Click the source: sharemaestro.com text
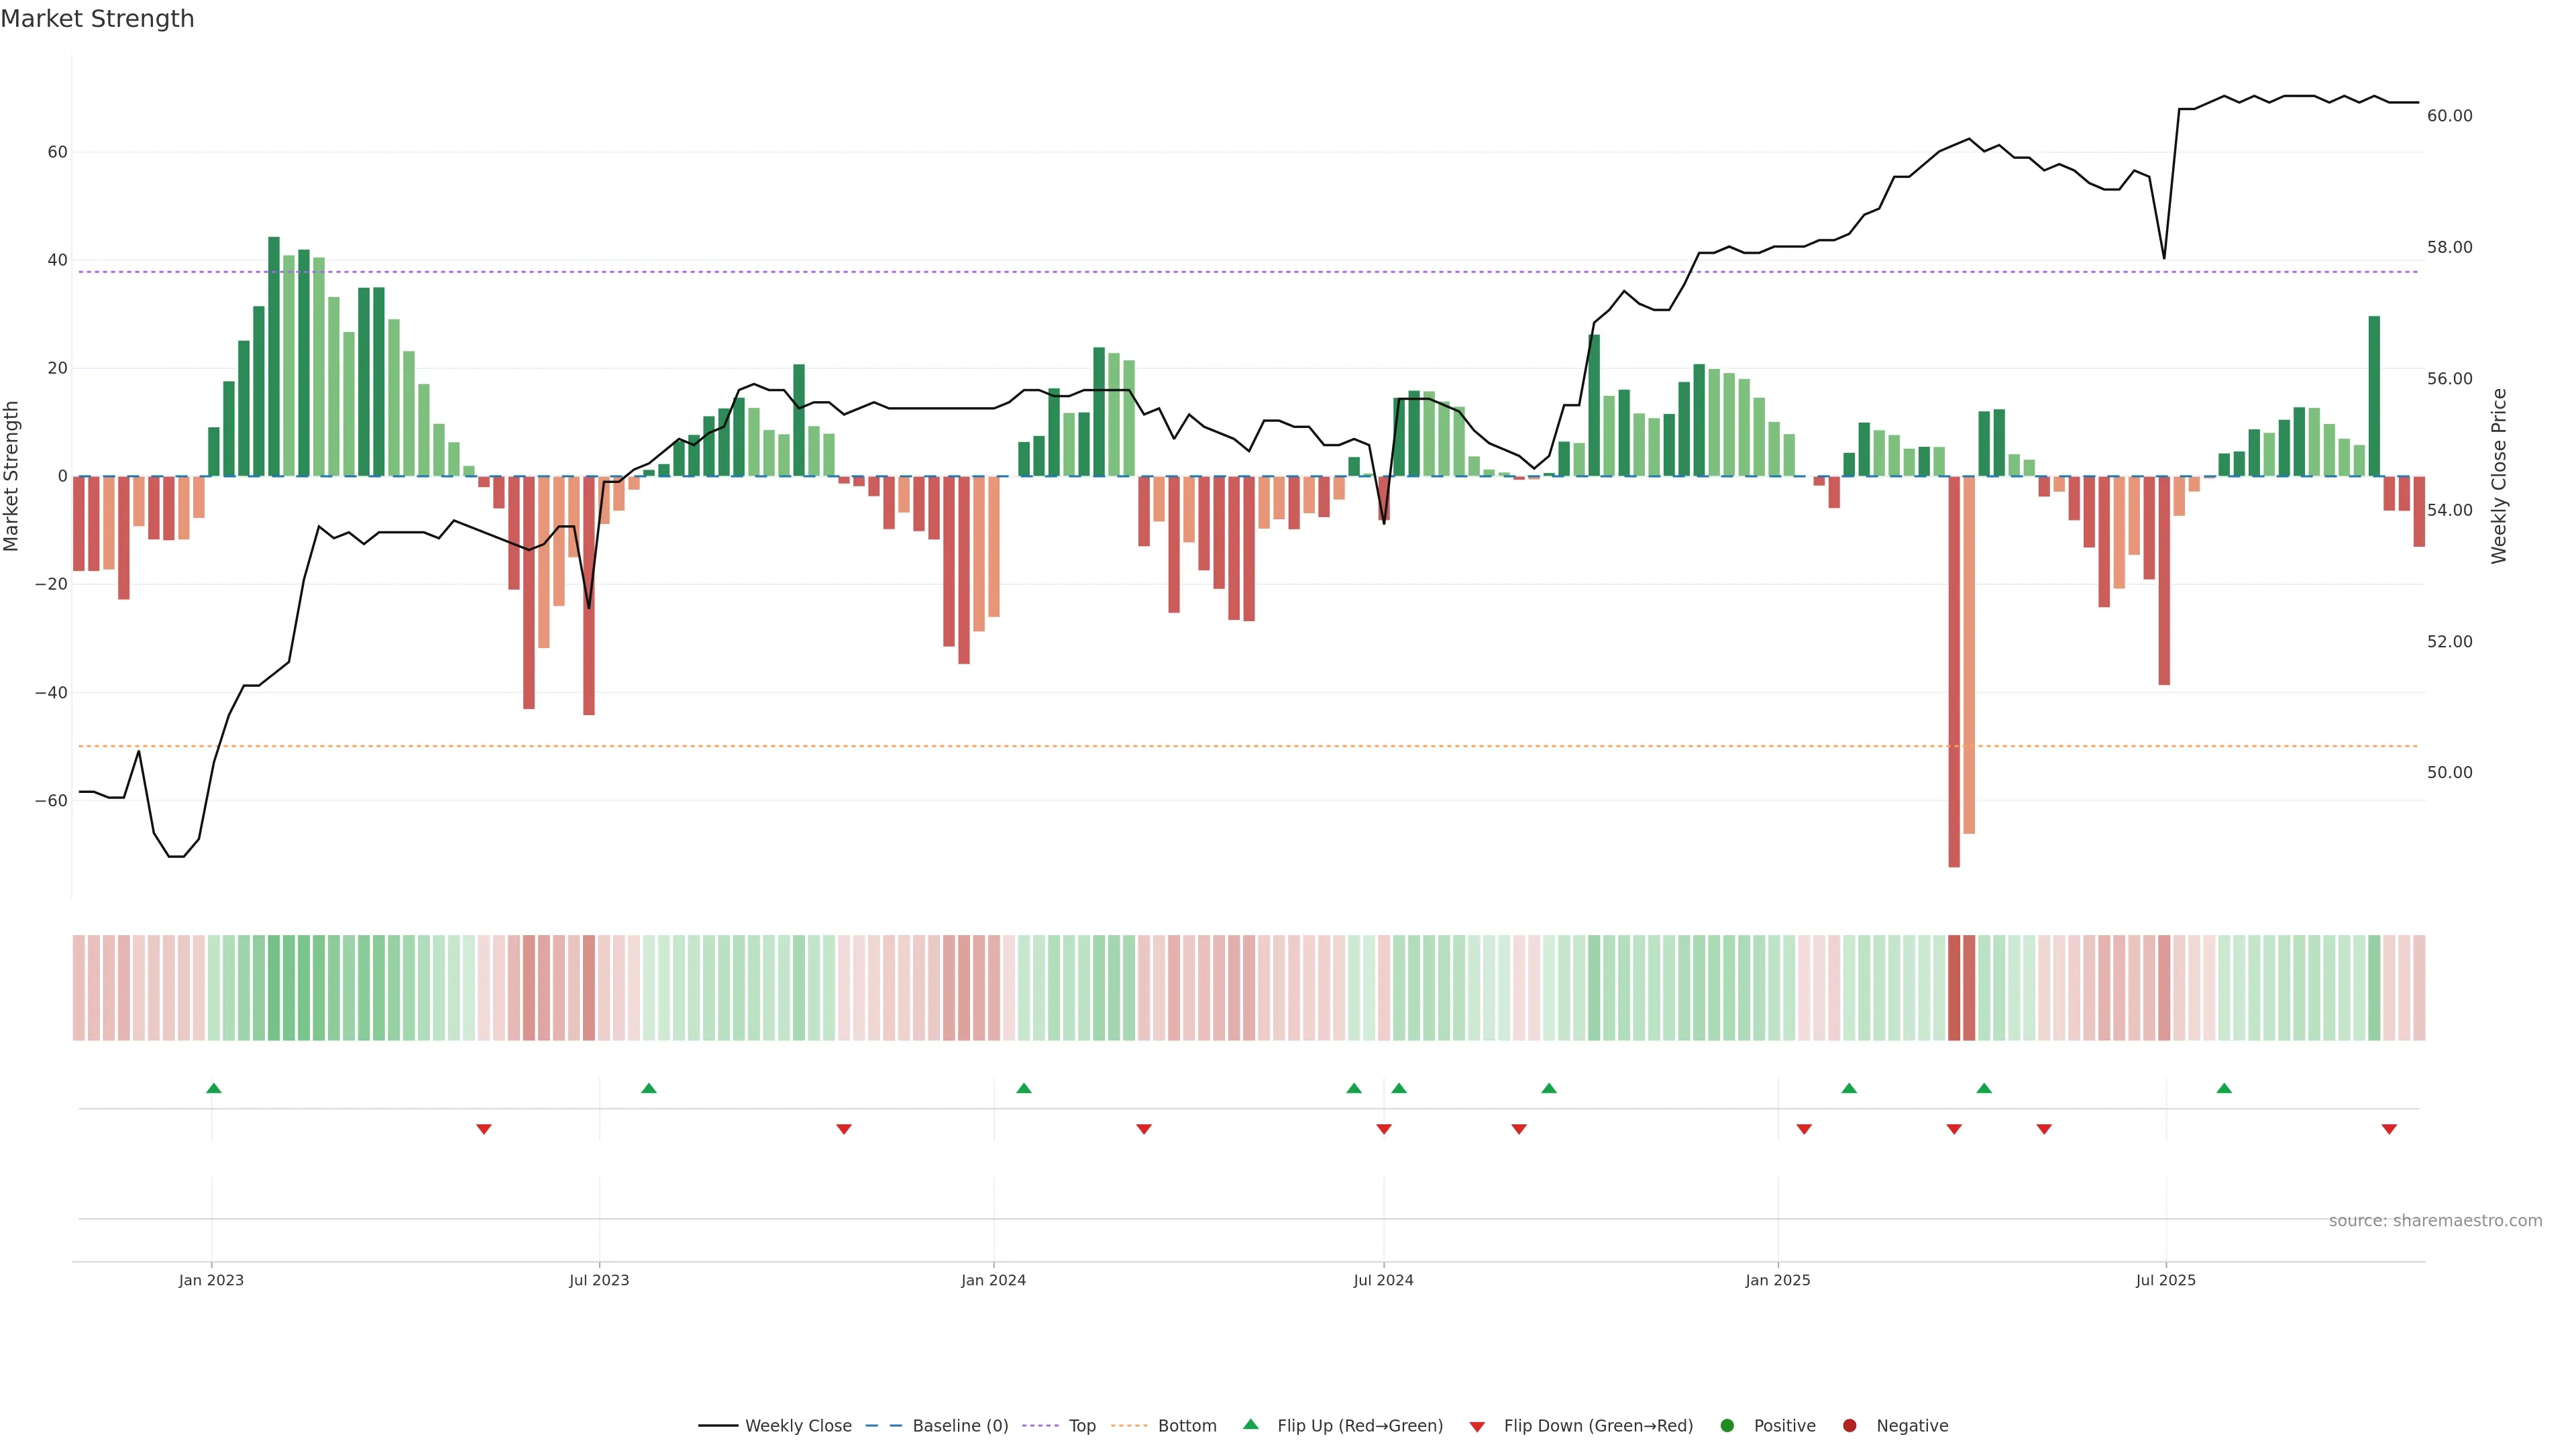Screen dimensions: 2576x1449 coord(2435,1221)
